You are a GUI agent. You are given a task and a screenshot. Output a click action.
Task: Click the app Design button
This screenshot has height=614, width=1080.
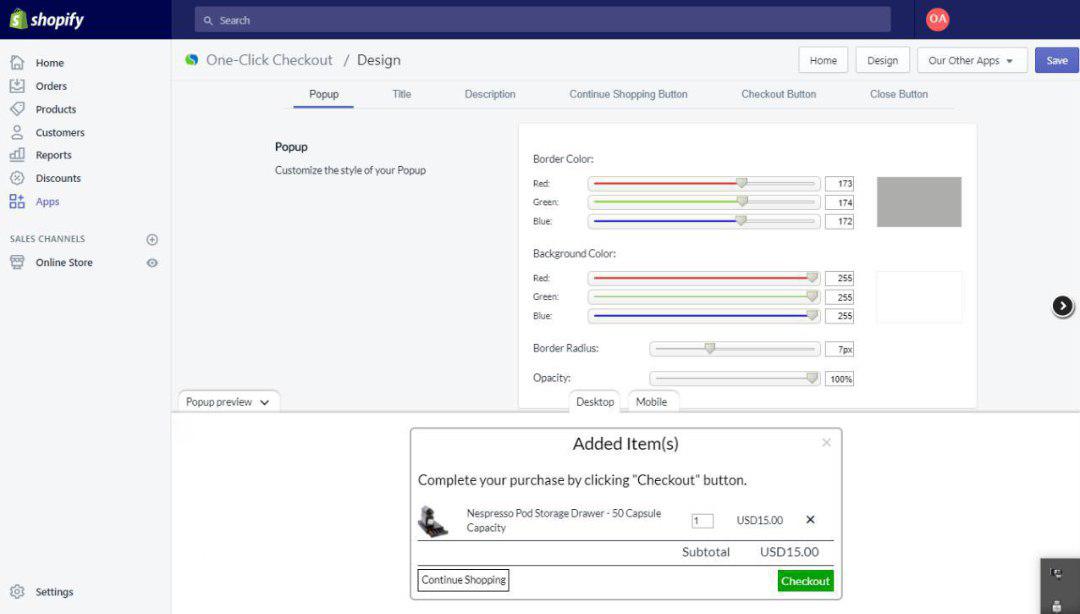tap(882, 61)
